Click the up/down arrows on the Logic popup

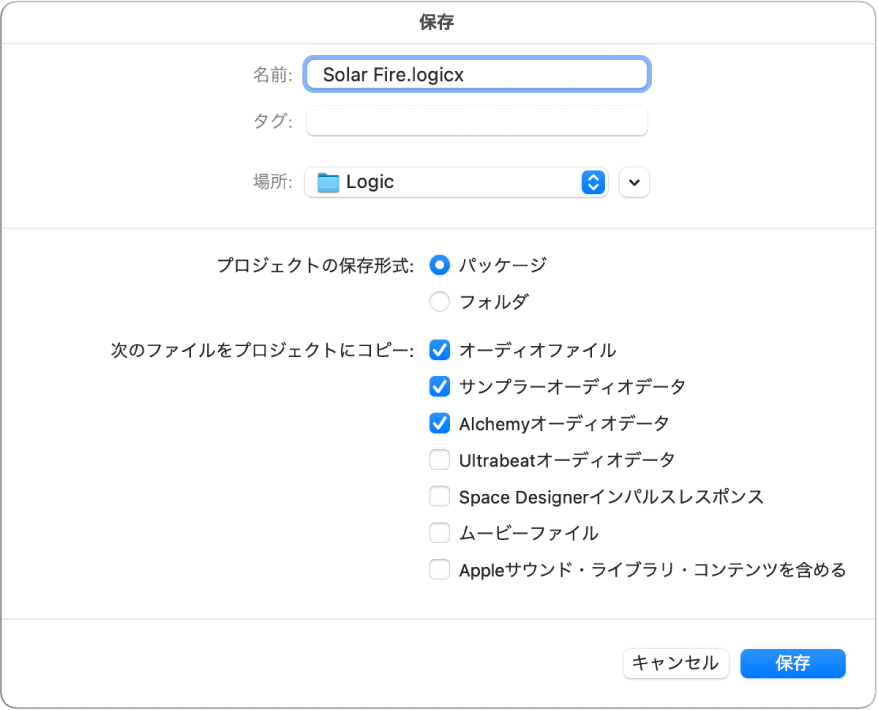coord(593,182)
